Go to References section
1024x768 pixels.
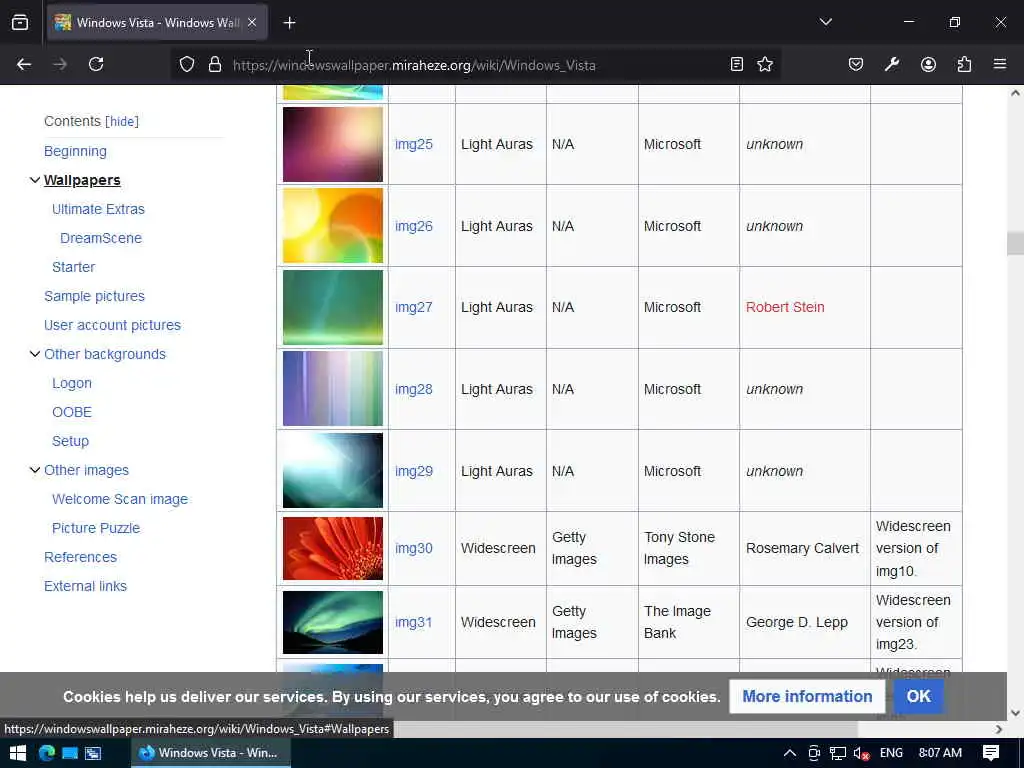coord(80,557)
